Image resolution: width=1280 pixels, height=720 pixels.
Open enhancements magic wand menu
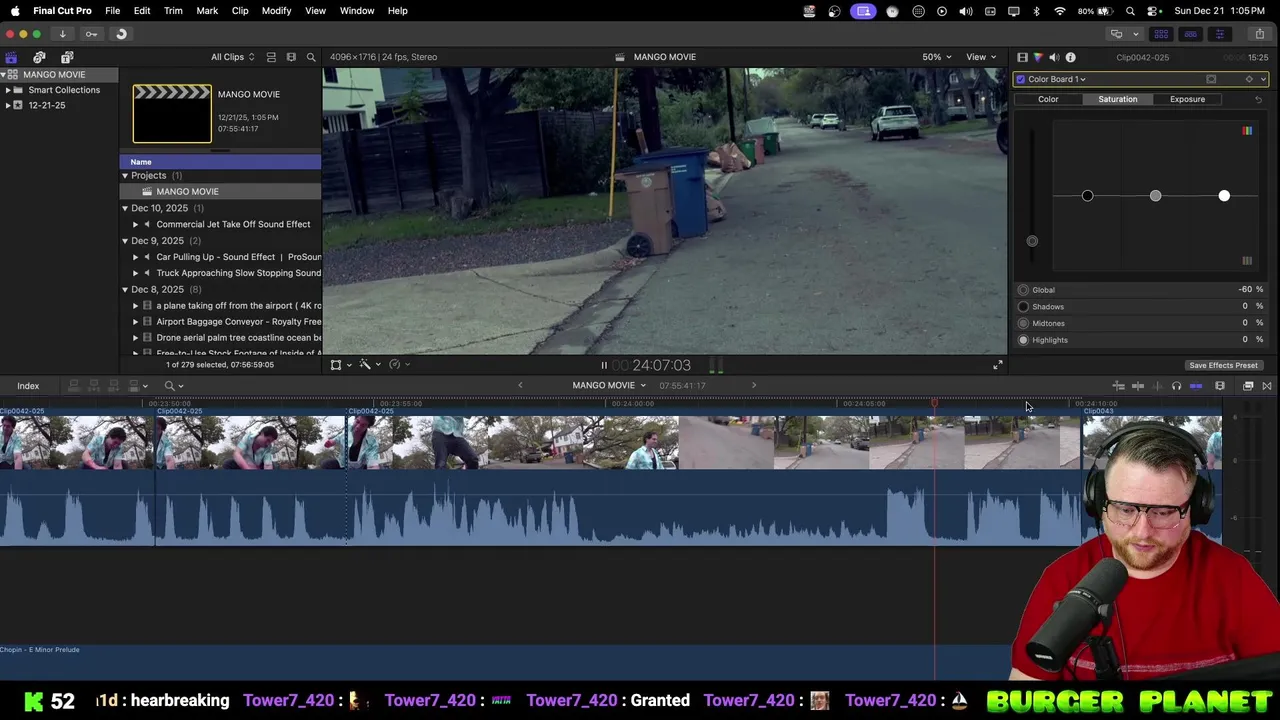369,365
